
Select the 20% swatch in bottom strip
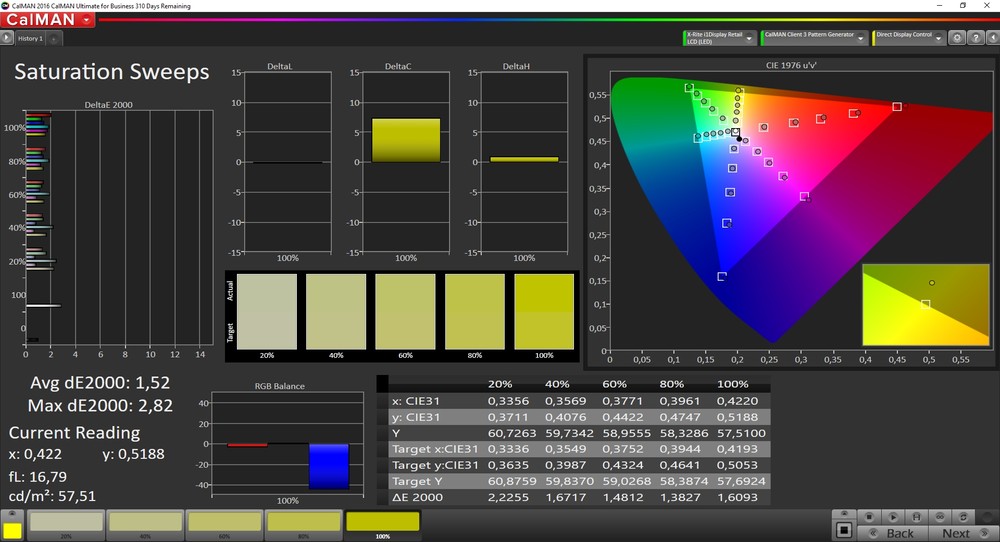pyautogui.click(x=65, y=523)
